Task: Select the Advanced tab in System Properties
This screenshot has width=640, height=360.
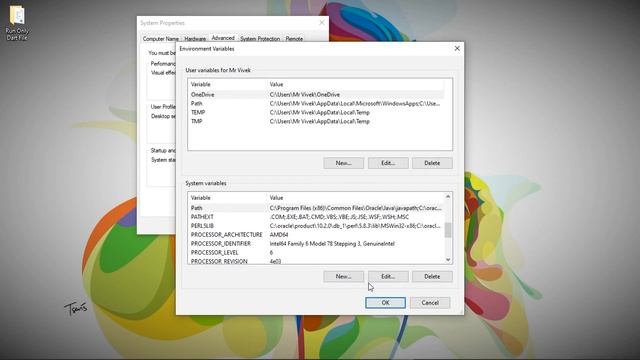Action: [223, 38]
